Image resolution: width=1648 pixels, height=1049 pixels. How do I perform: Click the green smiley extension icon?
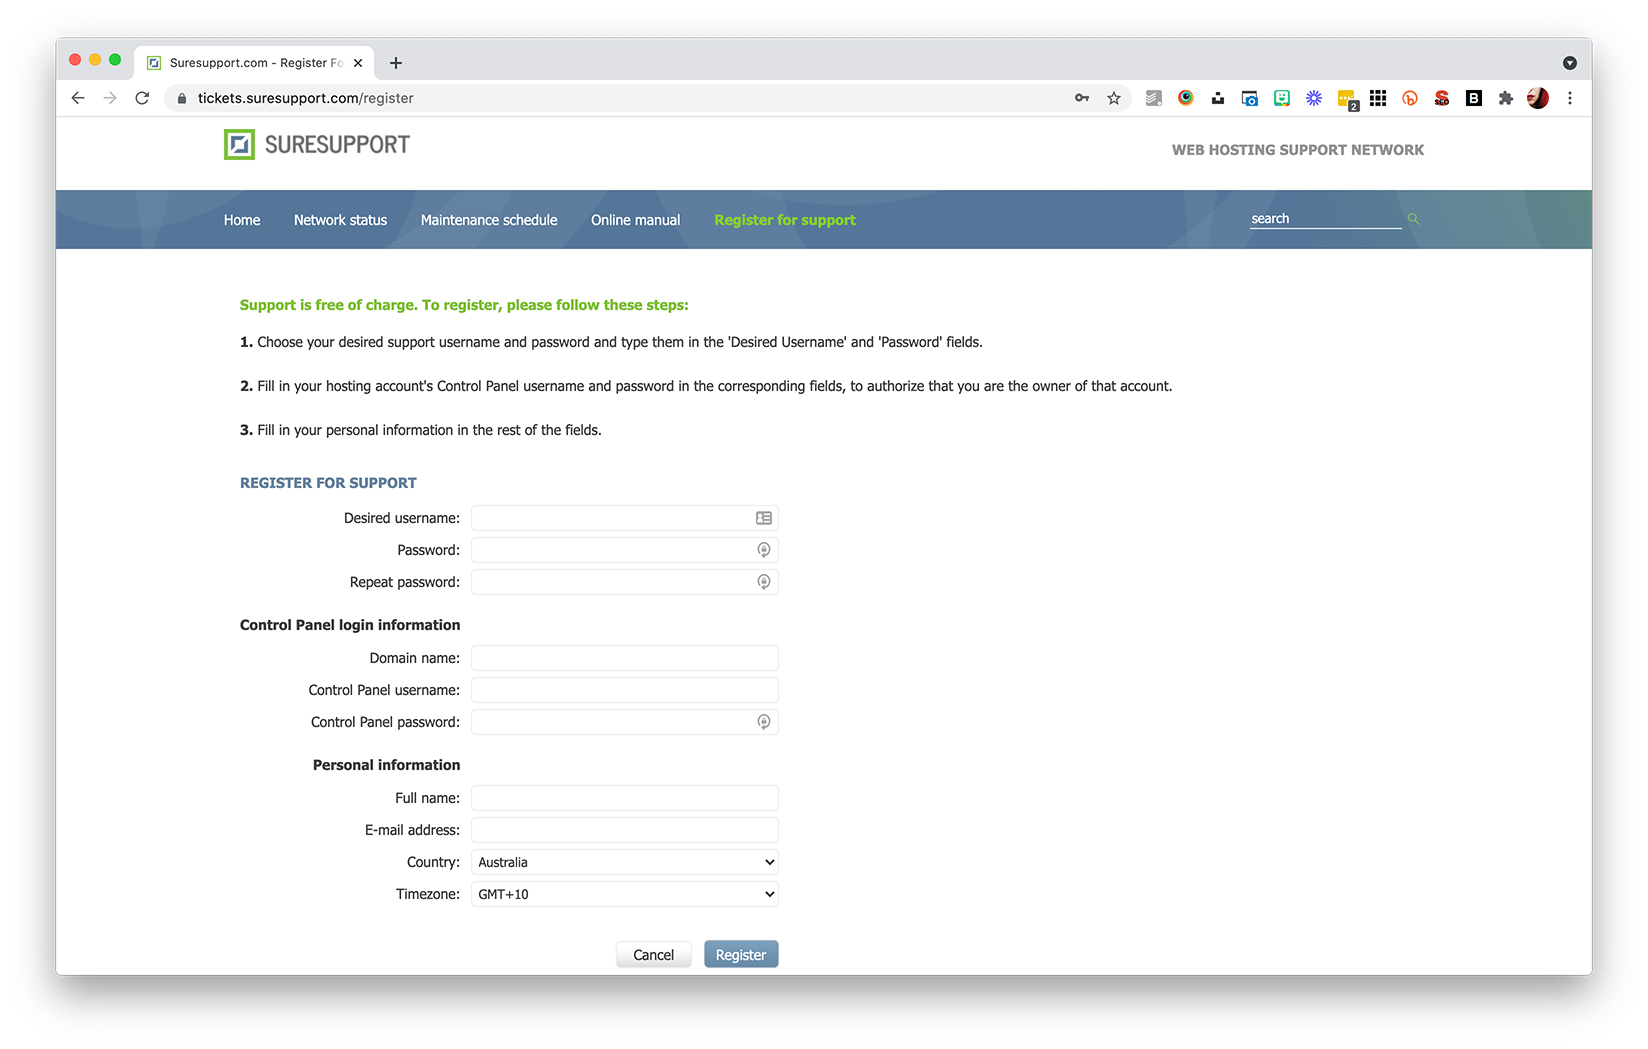click(x=1282, y=98)
